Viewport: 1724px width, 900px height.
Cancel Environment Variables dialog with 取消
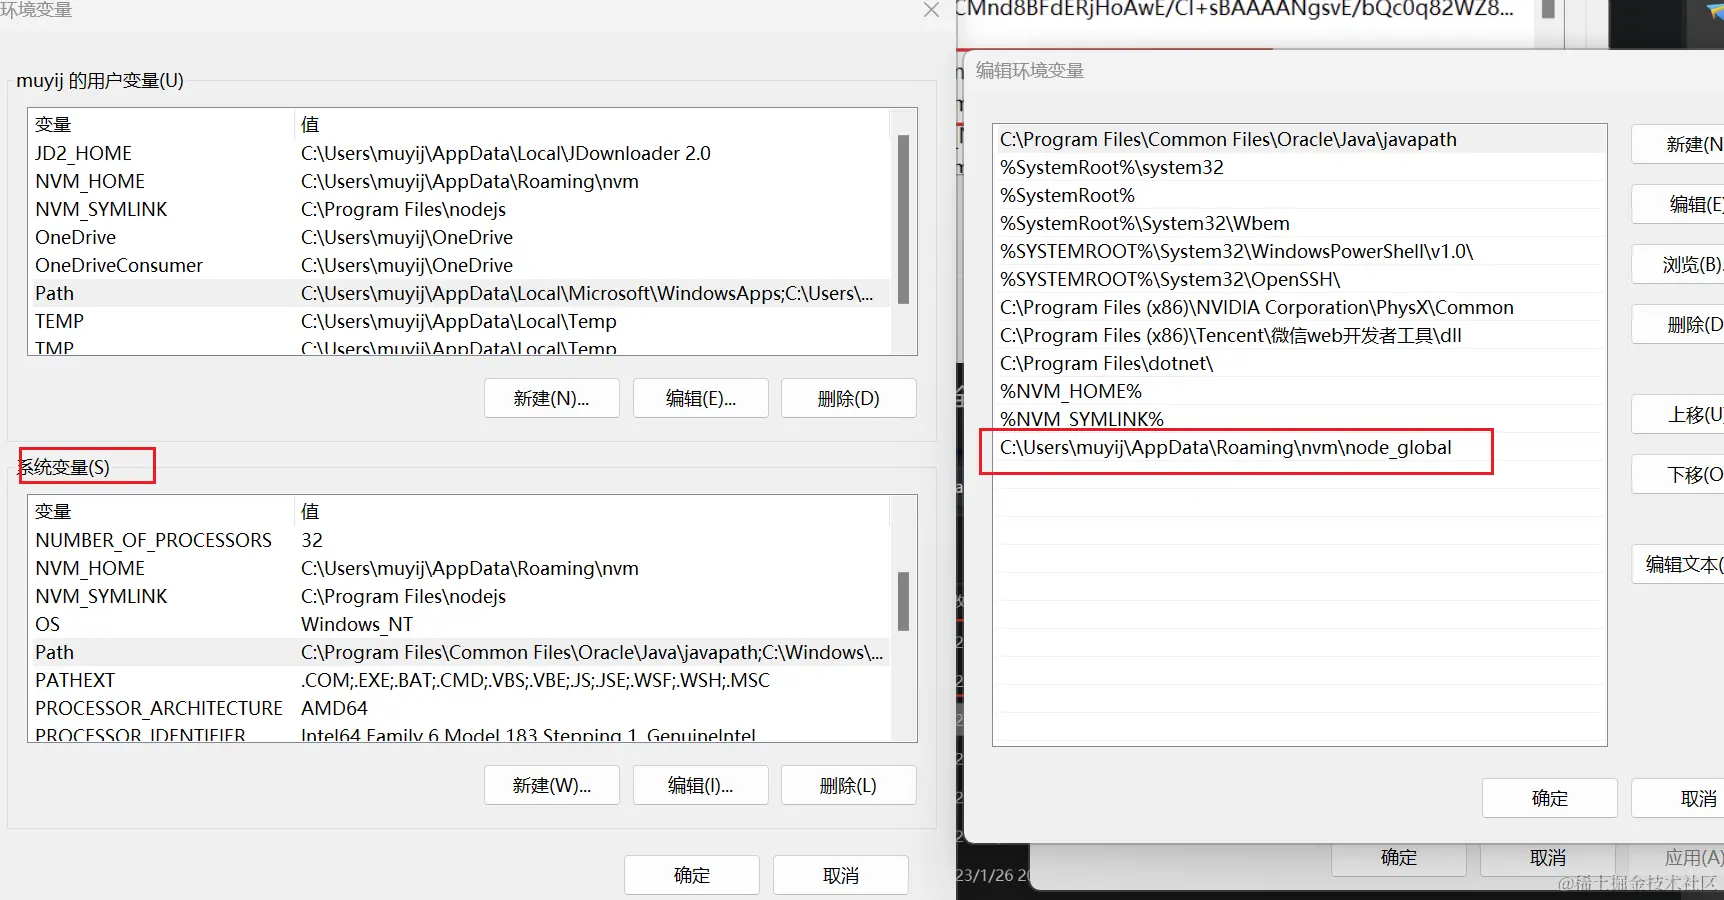[x=841, y=875]
